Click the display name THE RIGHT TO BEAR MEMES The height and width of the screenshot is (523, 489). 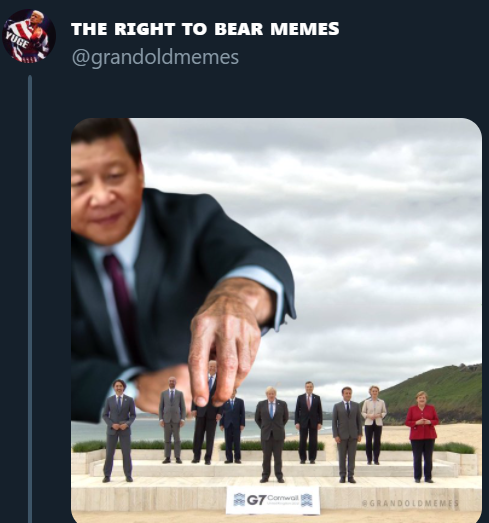205,29
